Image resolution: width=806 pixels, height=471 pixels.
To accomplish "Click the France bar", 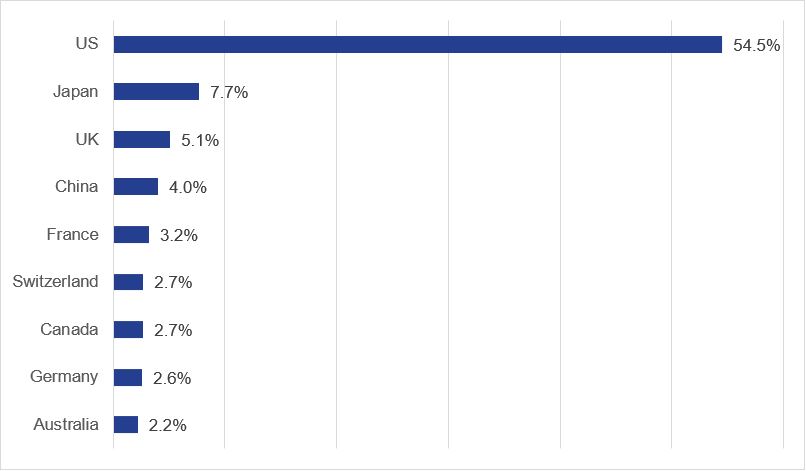I will tap(131, 234).
